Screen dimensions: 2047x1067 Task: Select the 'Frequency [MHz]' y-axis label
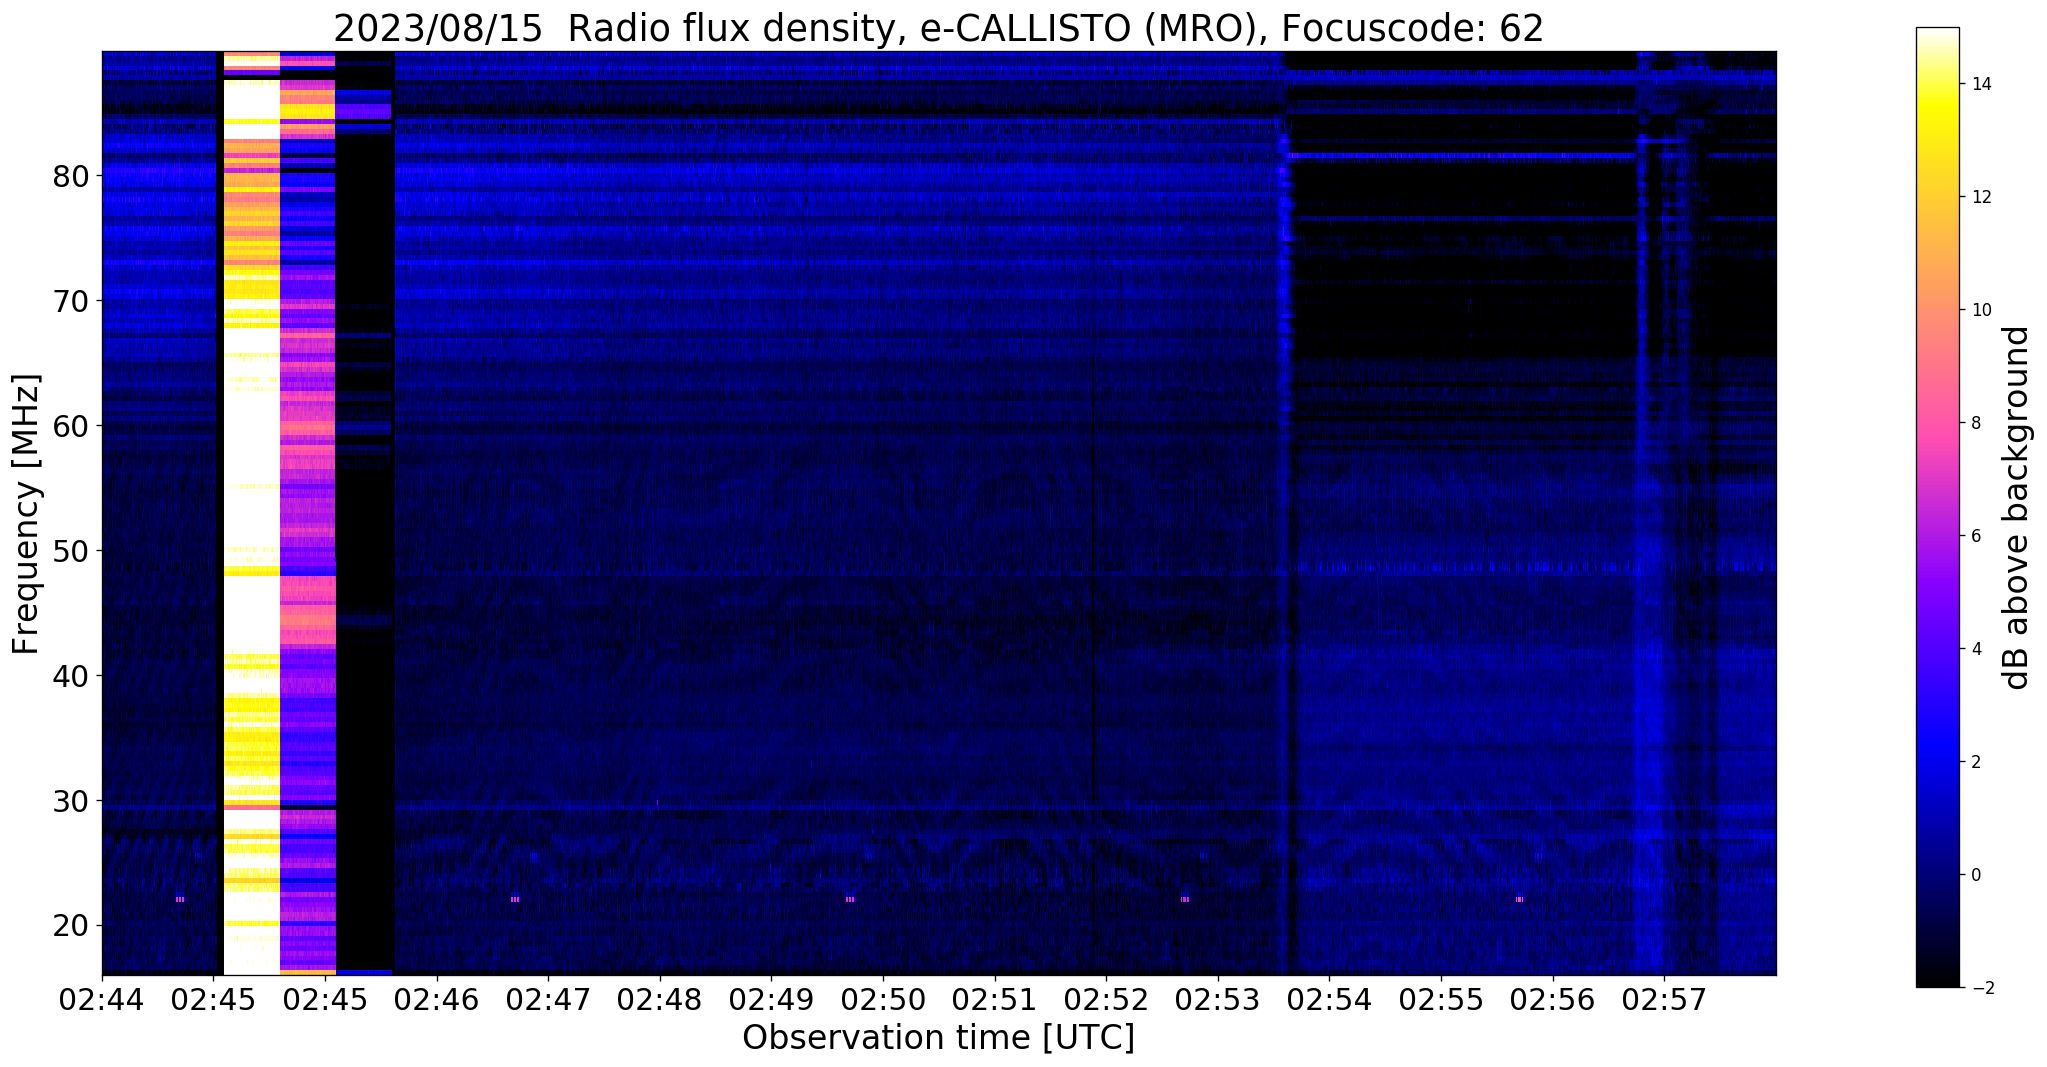[27, 514]
